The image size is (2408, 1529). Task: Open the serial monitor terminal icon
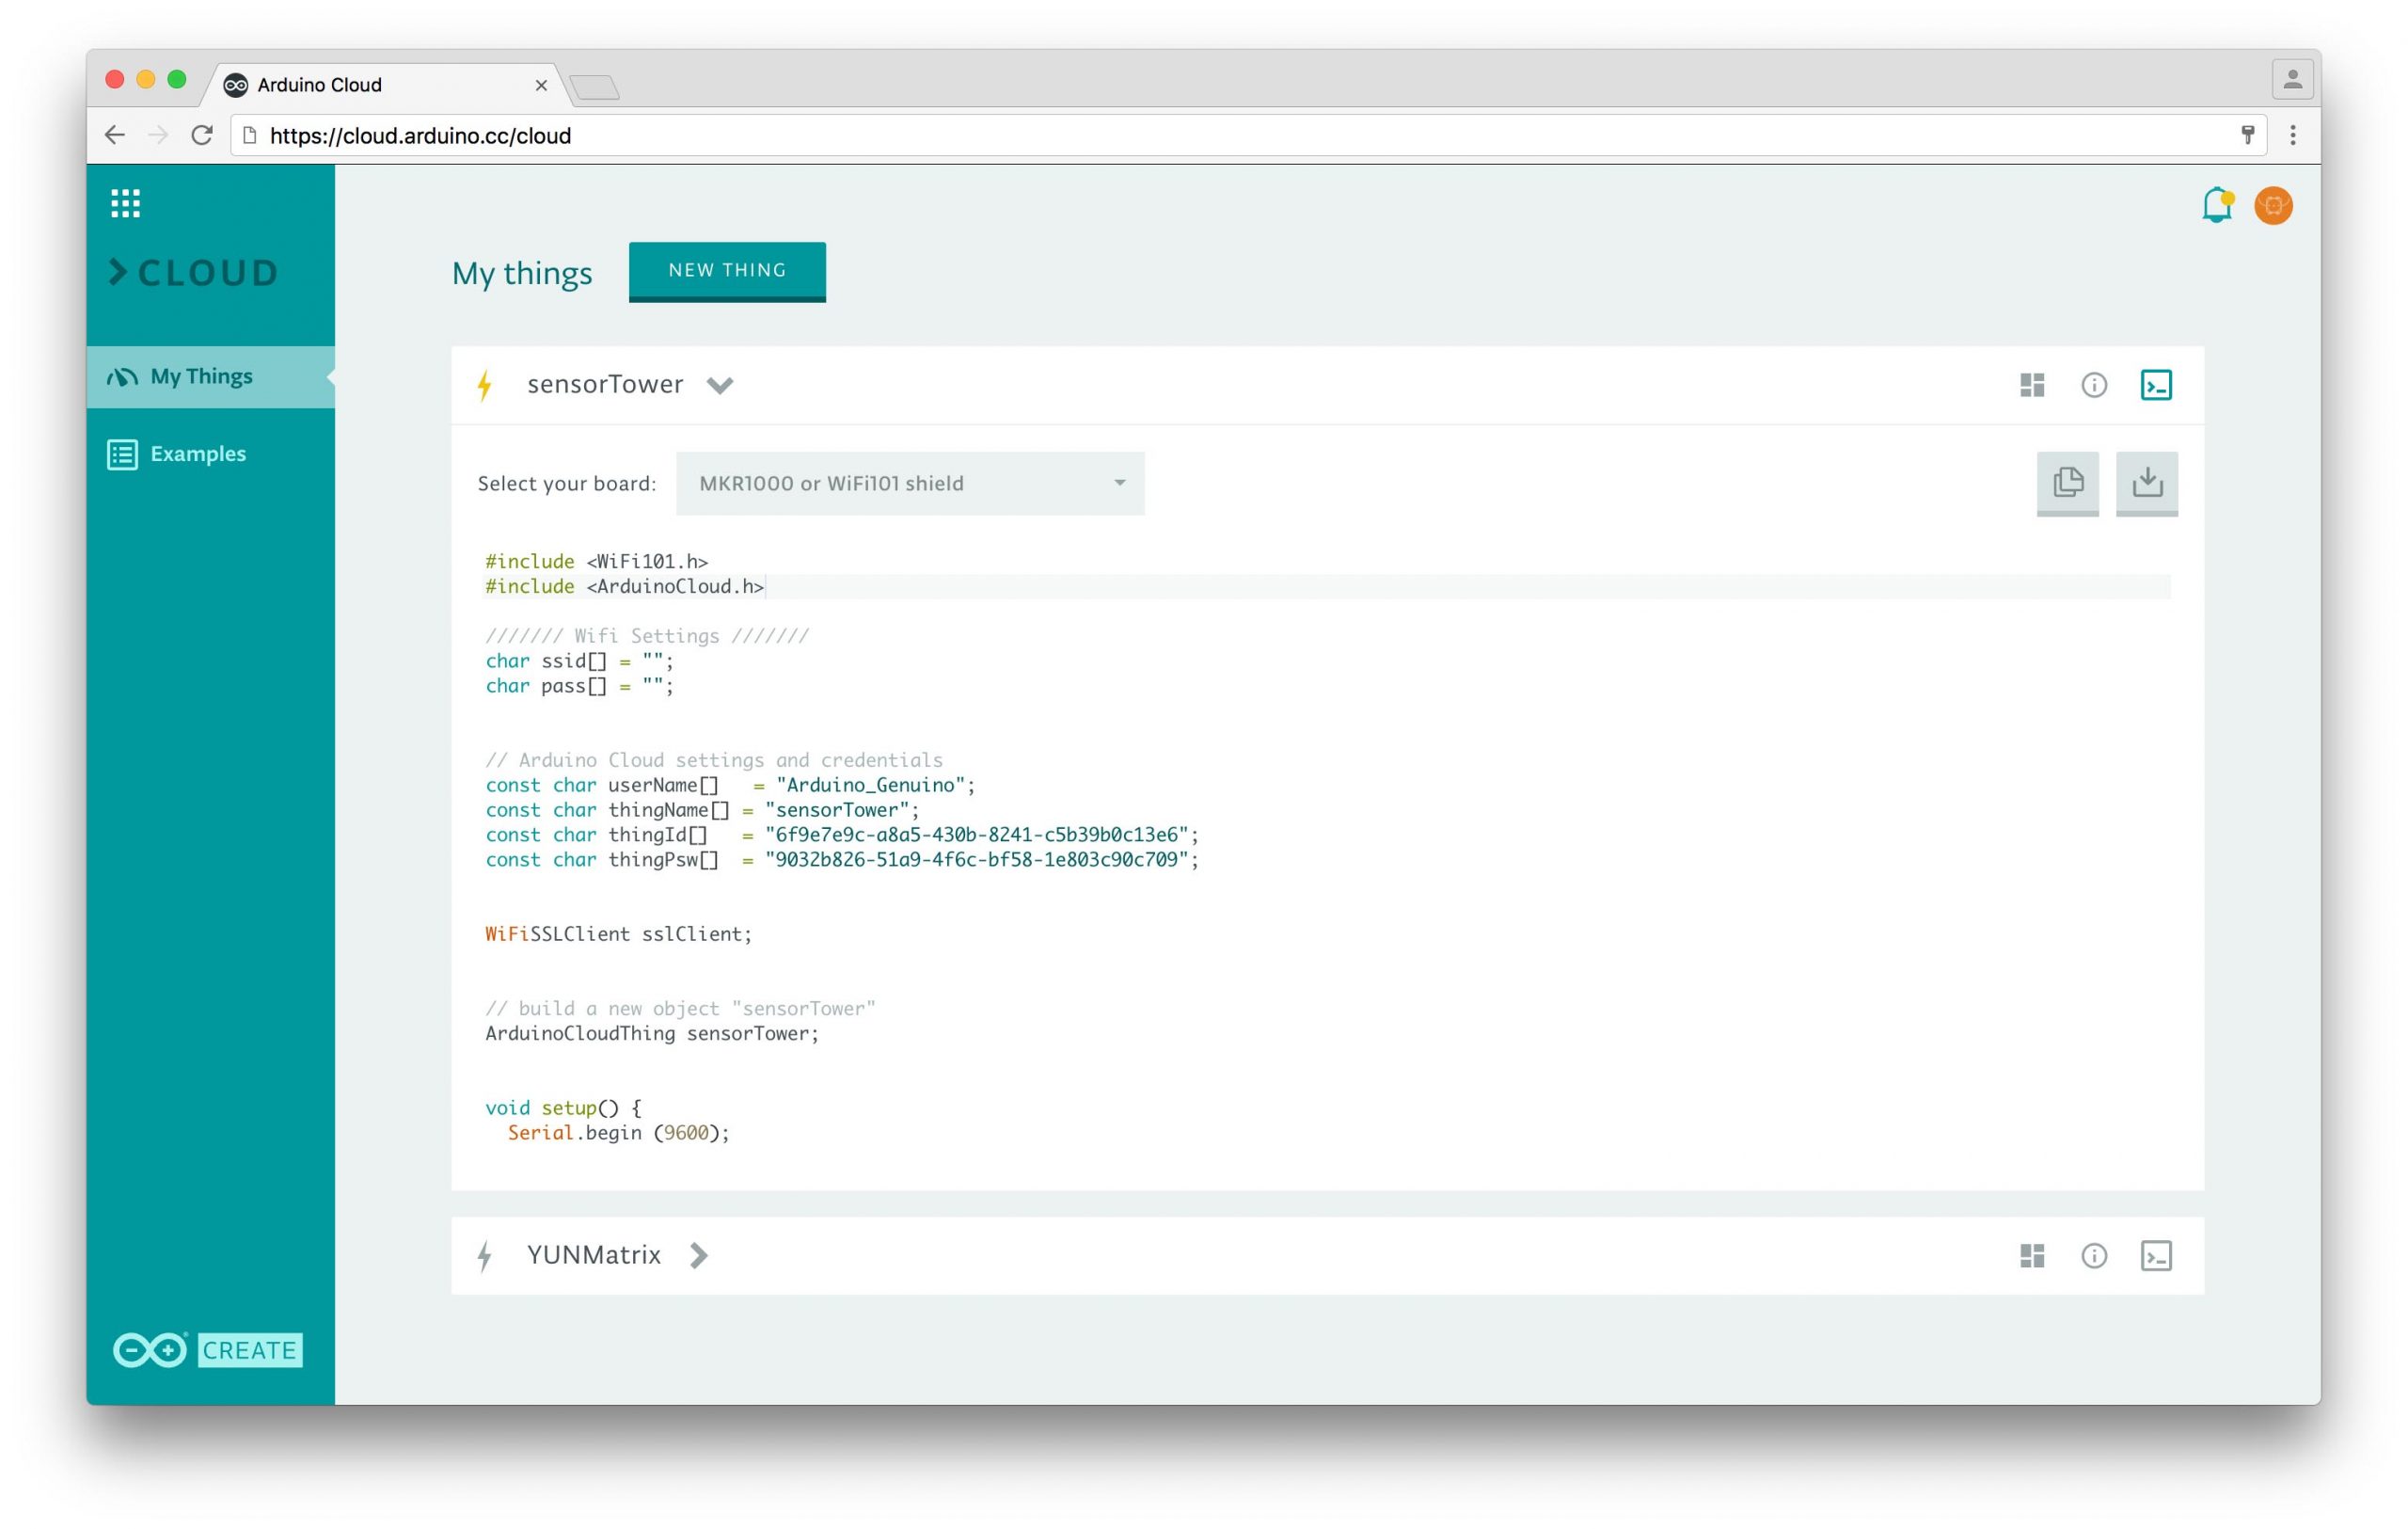pyautogui.click(x=2157, y=383)
